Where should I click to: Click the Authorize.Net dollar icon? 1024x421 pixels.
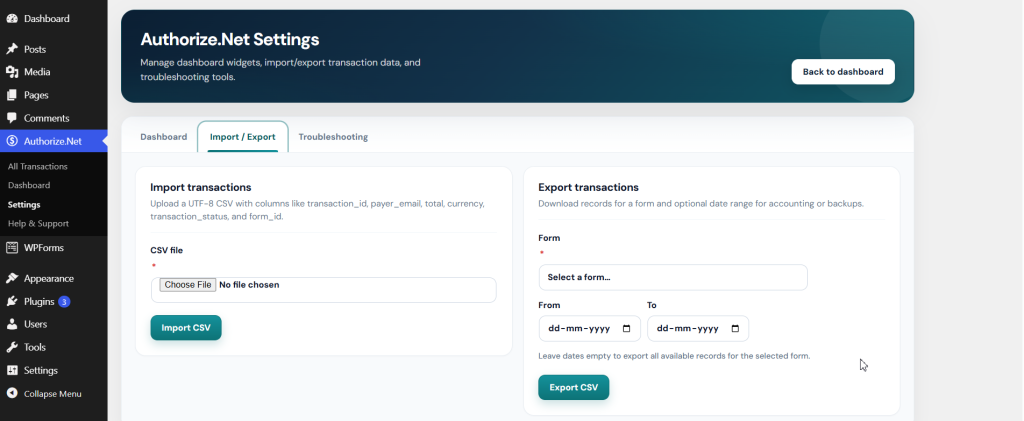12,141
